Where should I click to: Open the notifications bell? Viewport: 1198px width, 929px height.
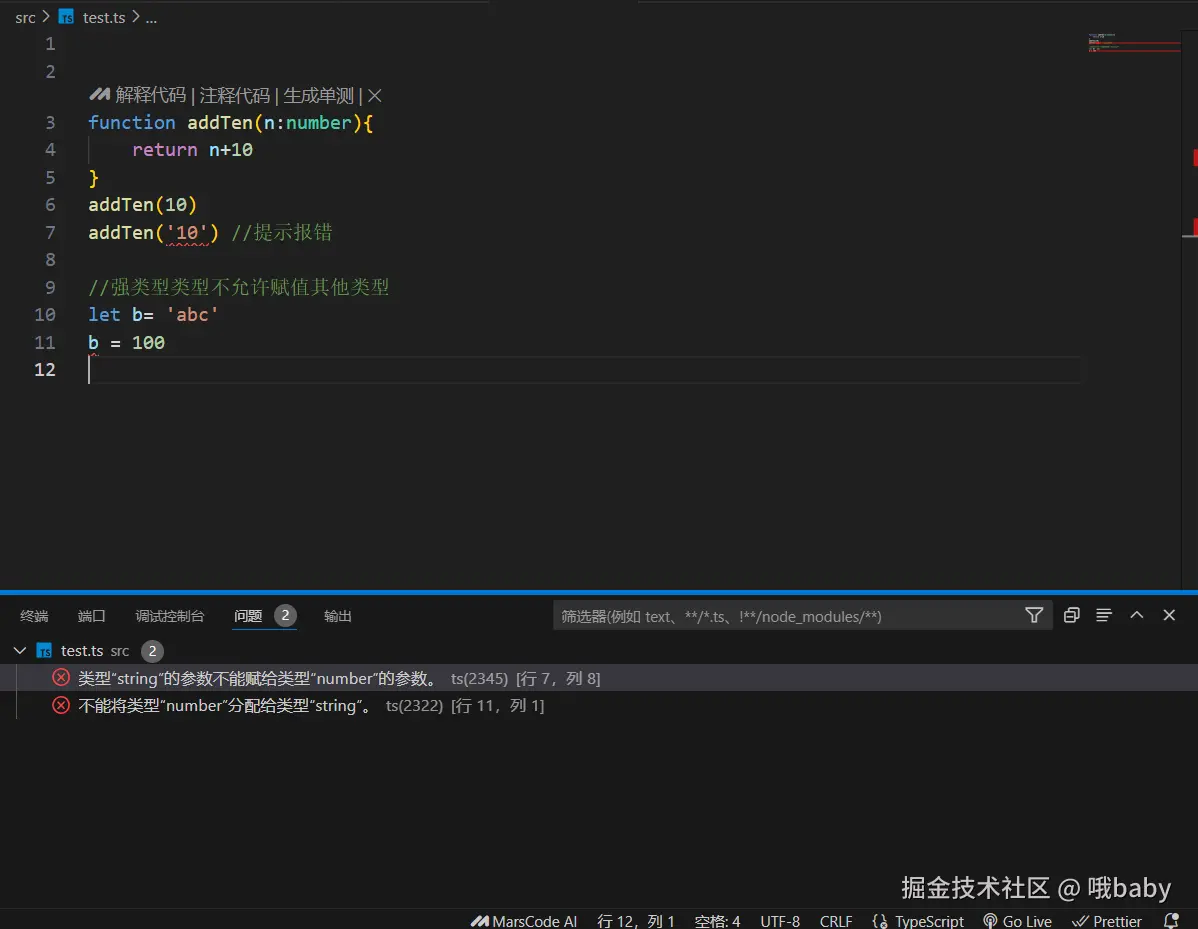(x=1171, y=921)
